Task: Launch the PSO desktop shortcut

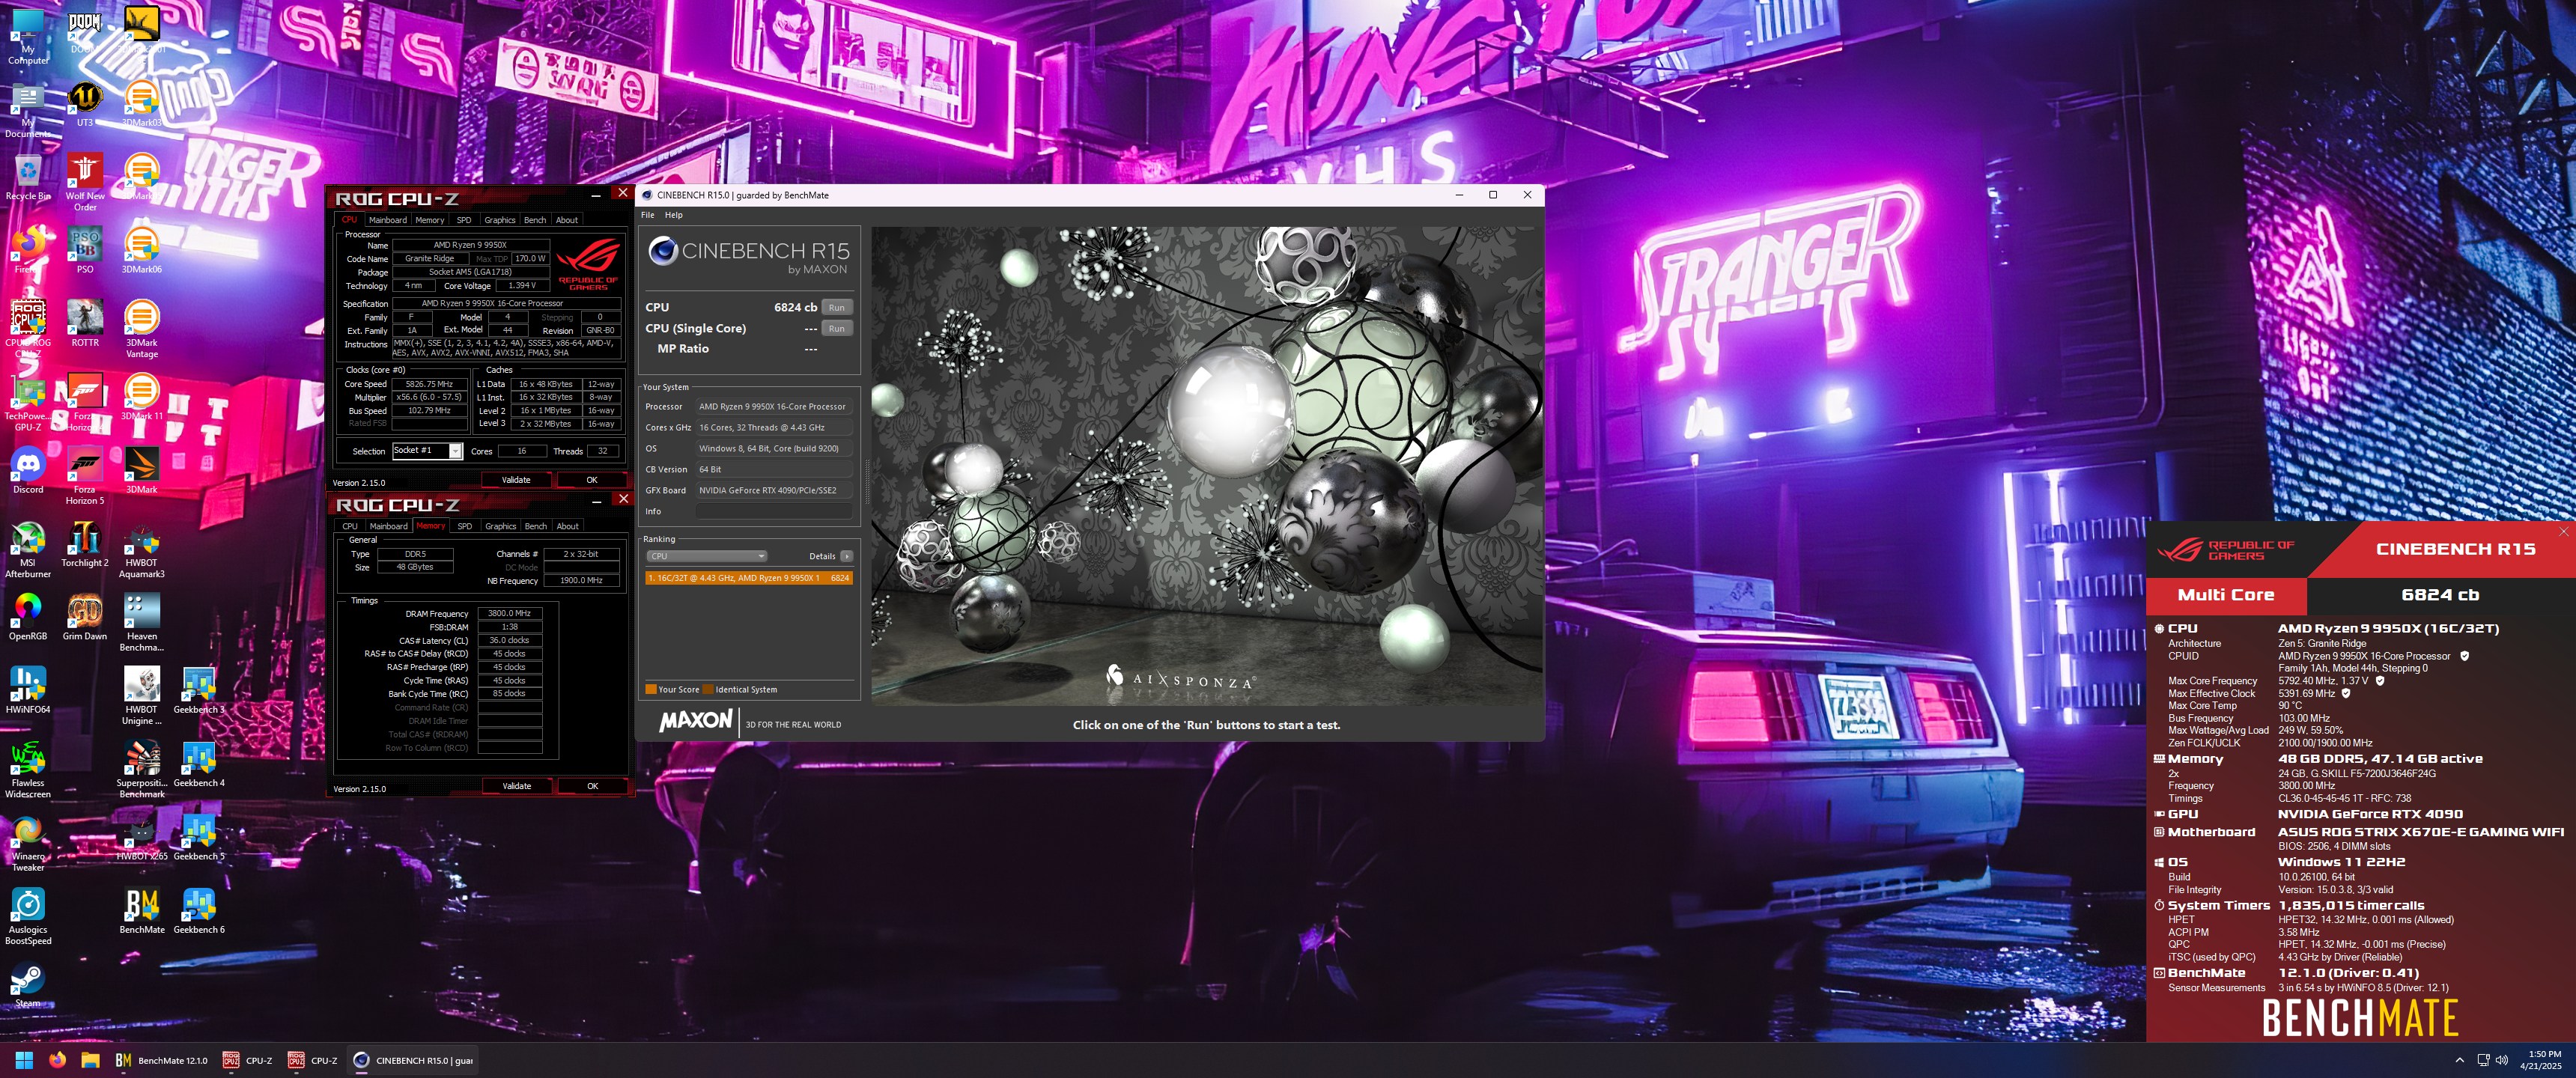Action: tap(85, 251)
